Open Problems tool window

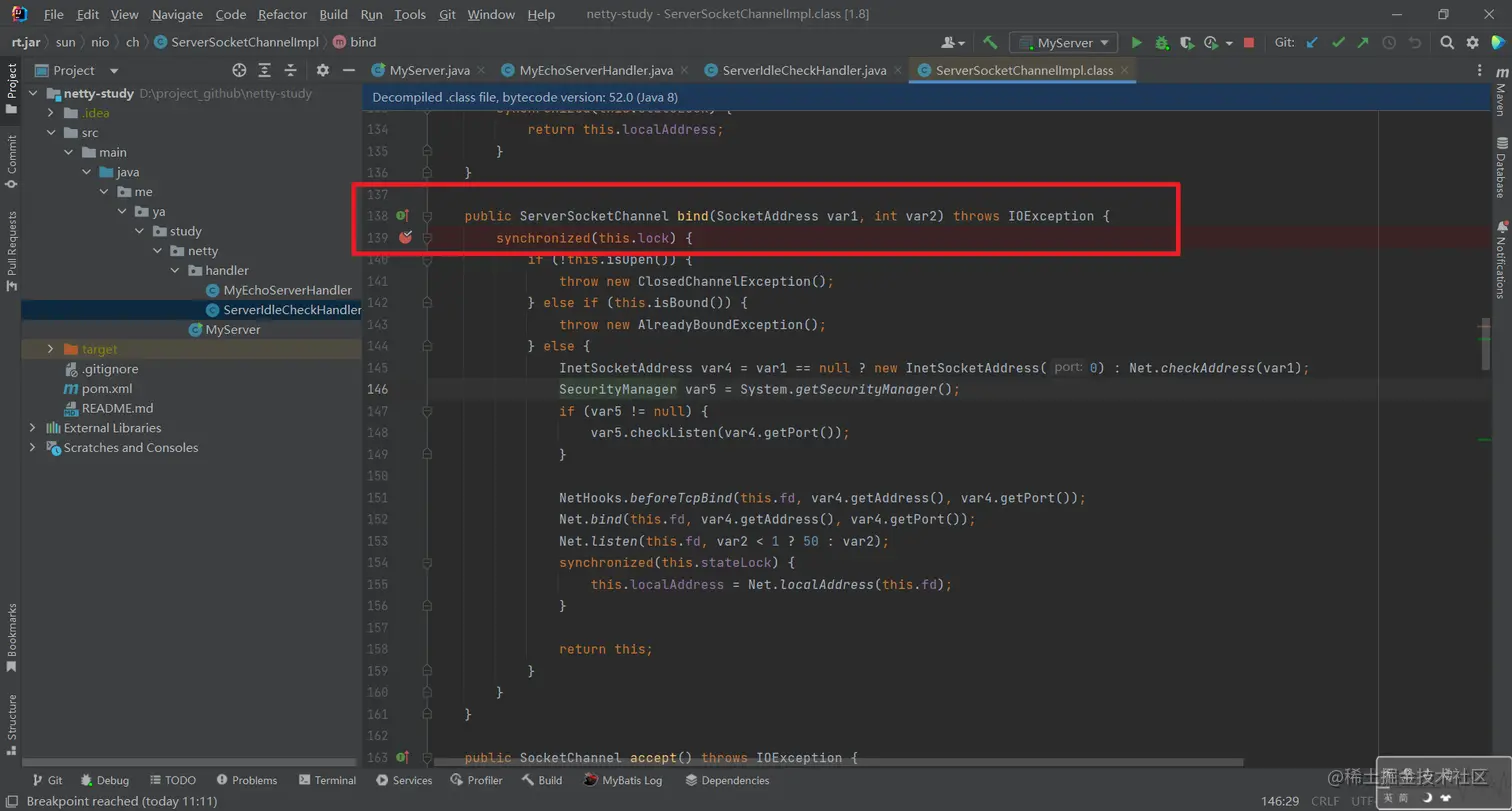coord(245,780)
